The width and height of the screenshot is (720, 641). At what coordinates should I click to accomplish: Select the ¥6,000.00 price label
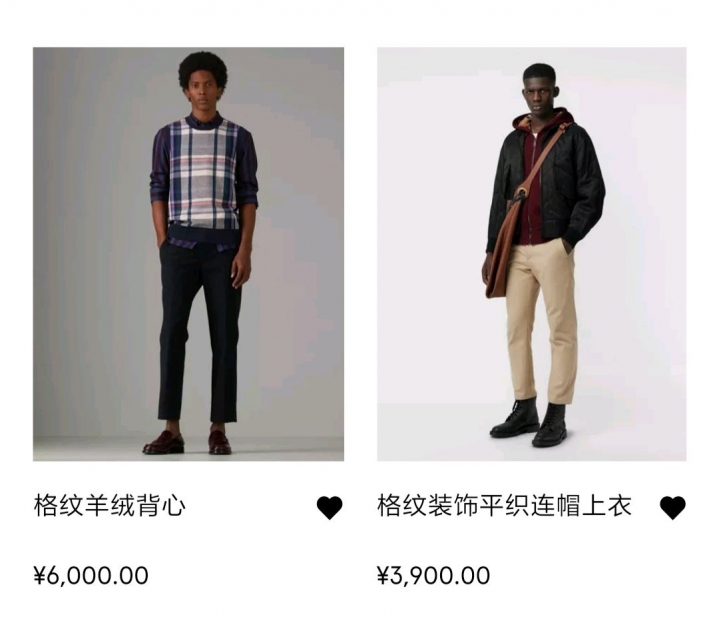point(91,576)
